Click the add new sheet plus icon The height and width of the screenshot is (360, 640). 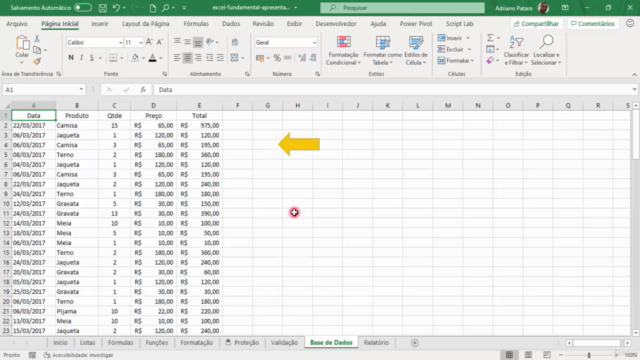[415, 343]
